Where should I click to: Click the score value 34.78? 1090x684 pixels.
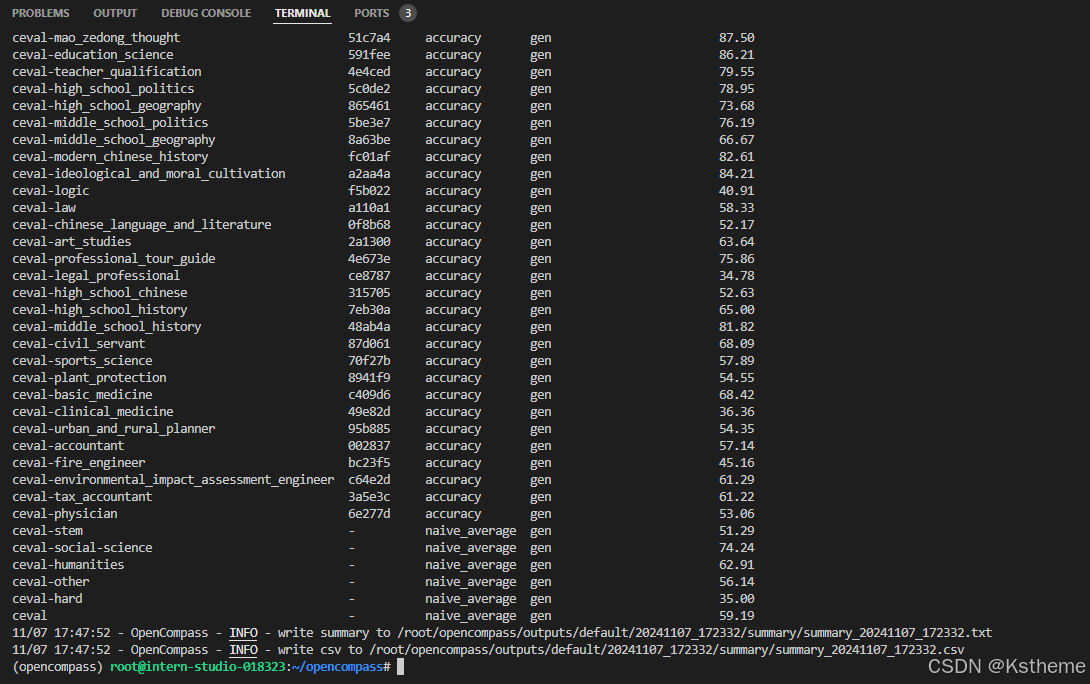tap(737, 275)
